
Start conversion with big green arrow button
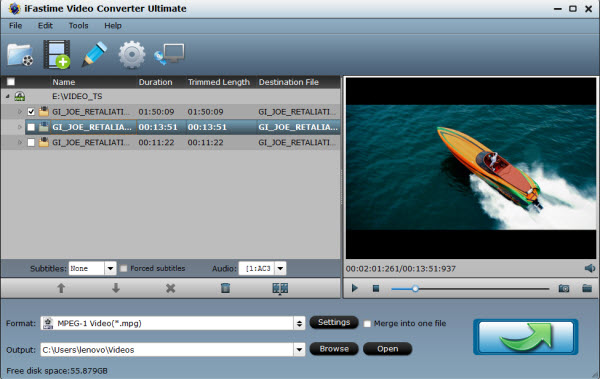click(525, 337)
